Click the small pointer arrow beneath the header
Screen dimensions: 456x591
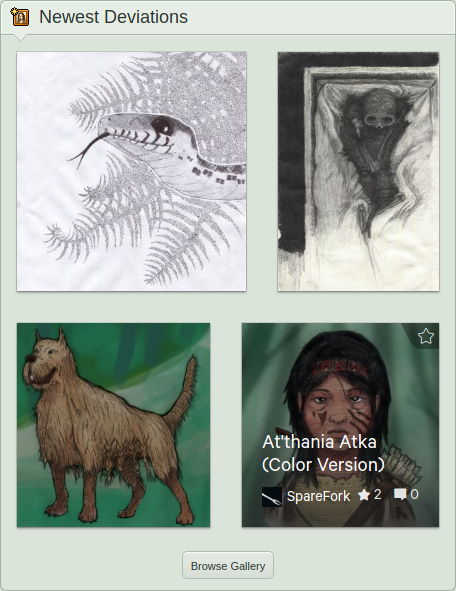[x=21, y=38]
